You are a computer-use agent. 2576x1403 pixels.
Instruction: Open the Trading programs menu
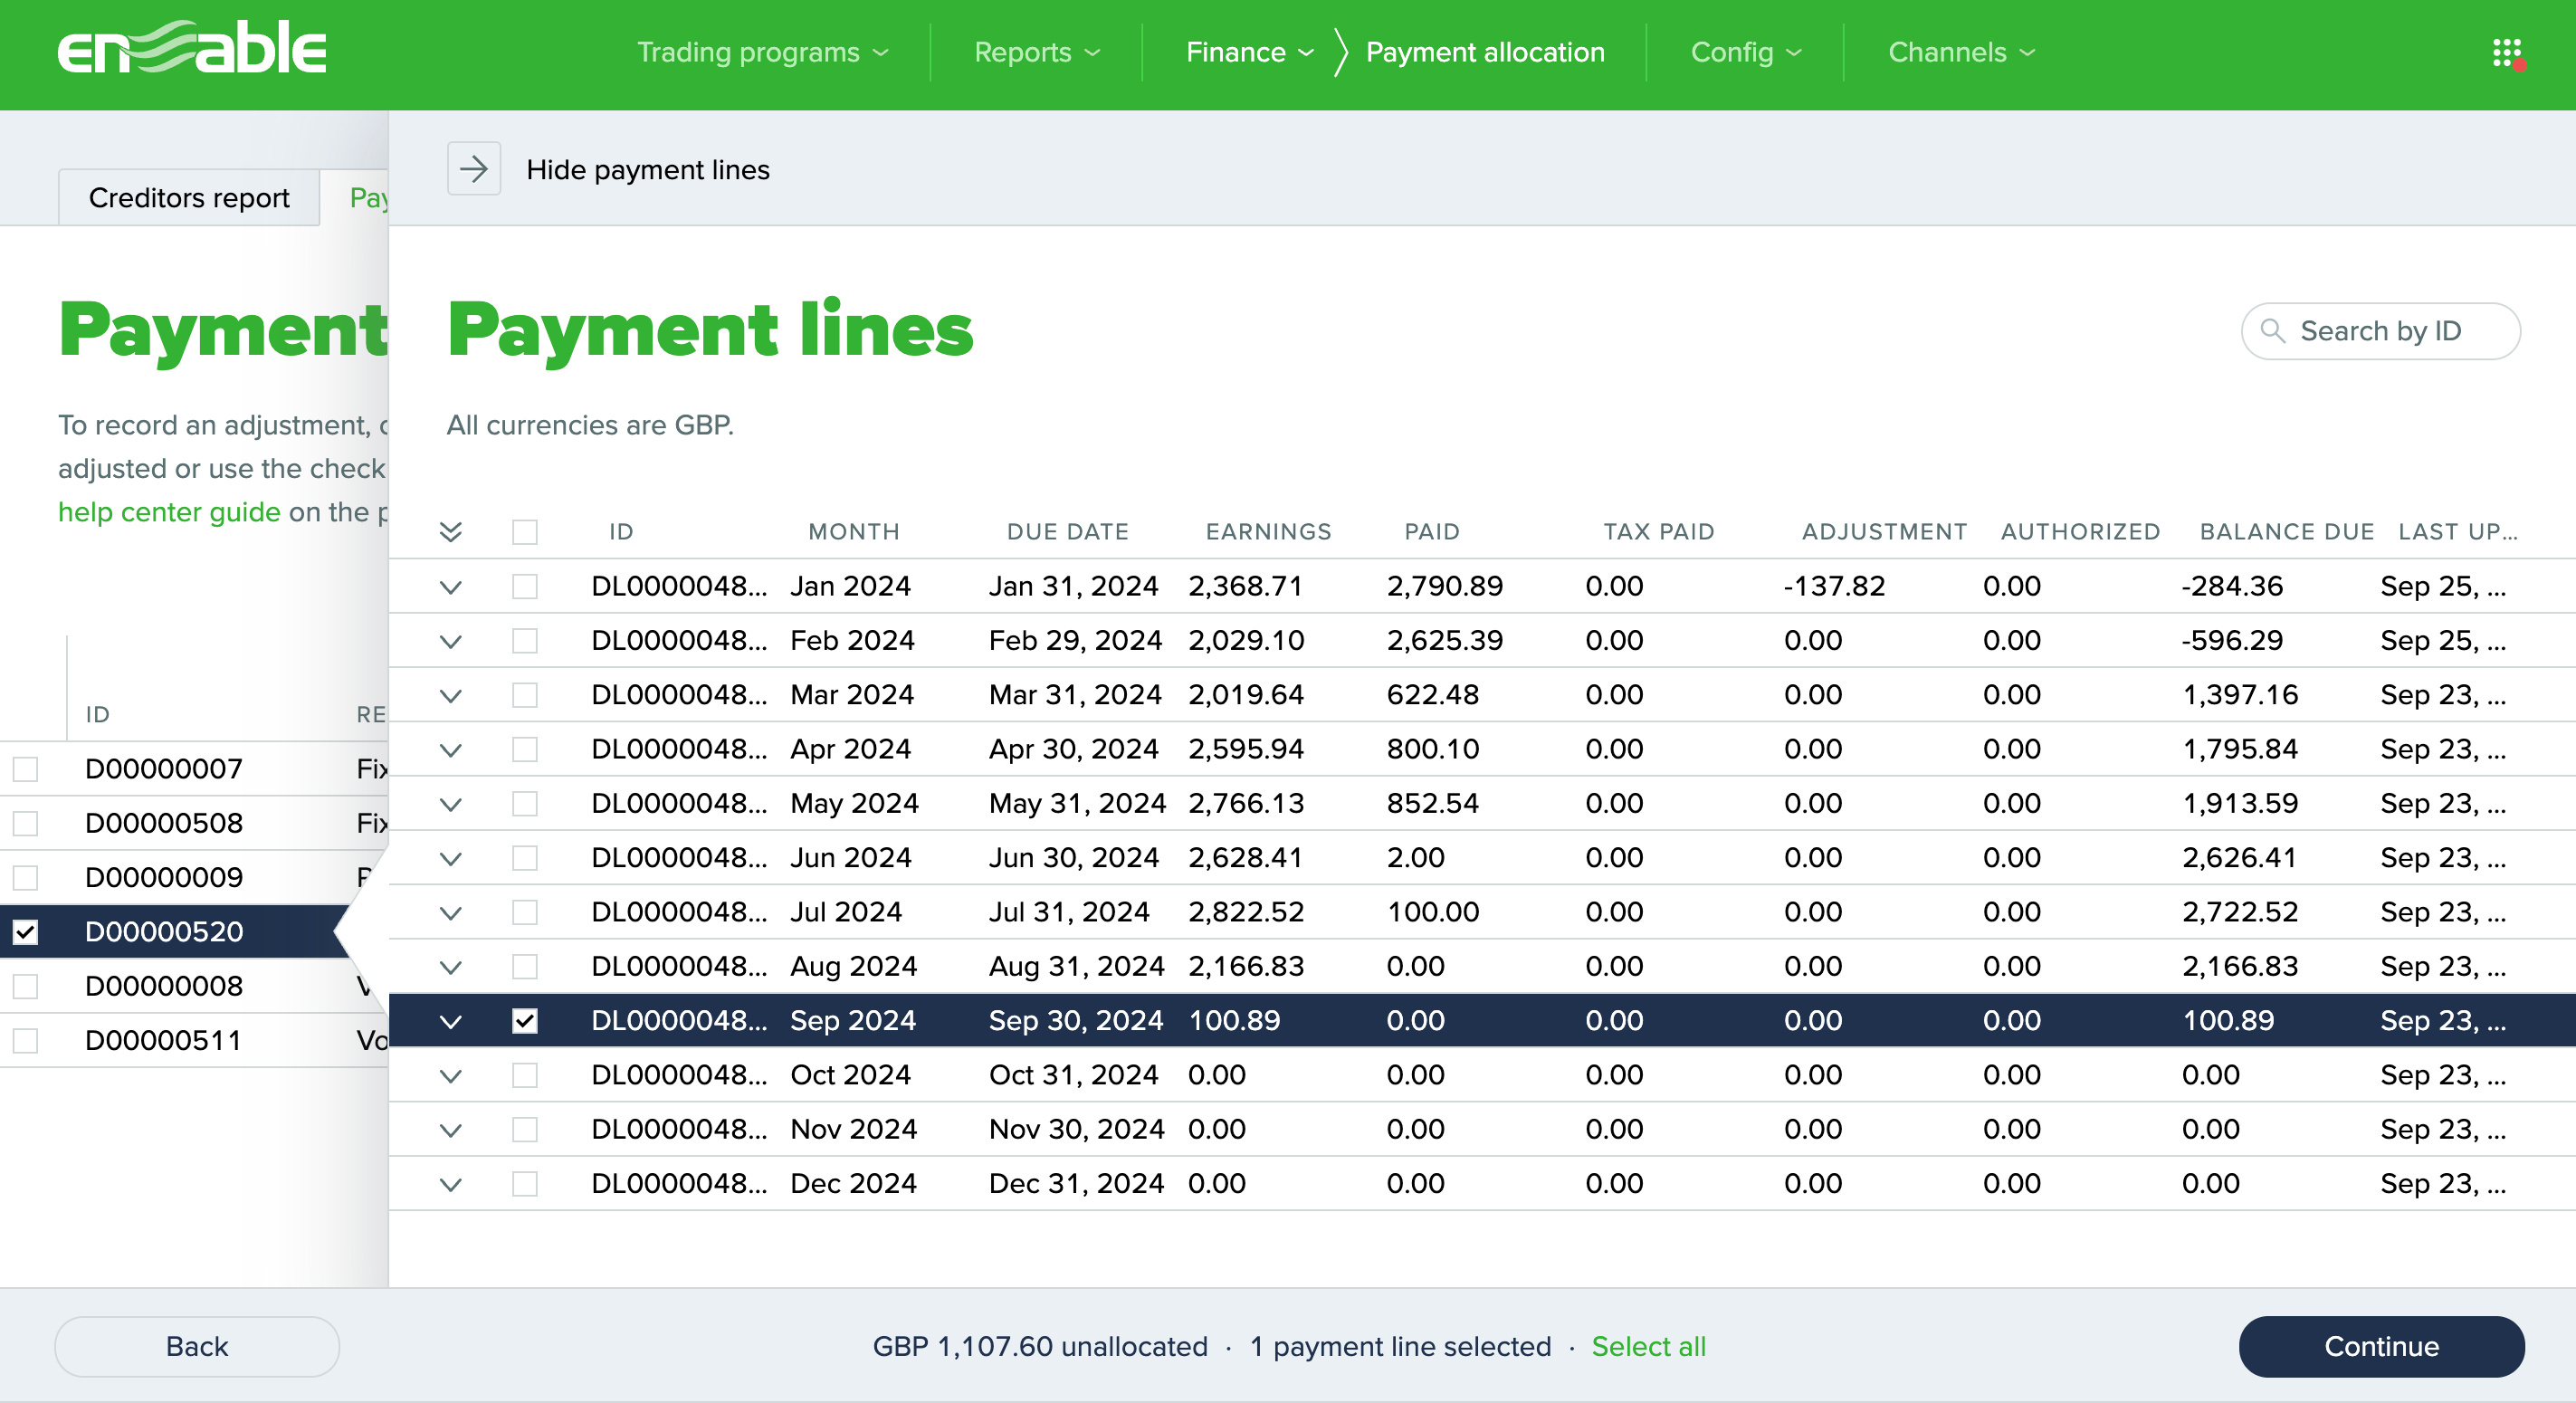(763, 52)
